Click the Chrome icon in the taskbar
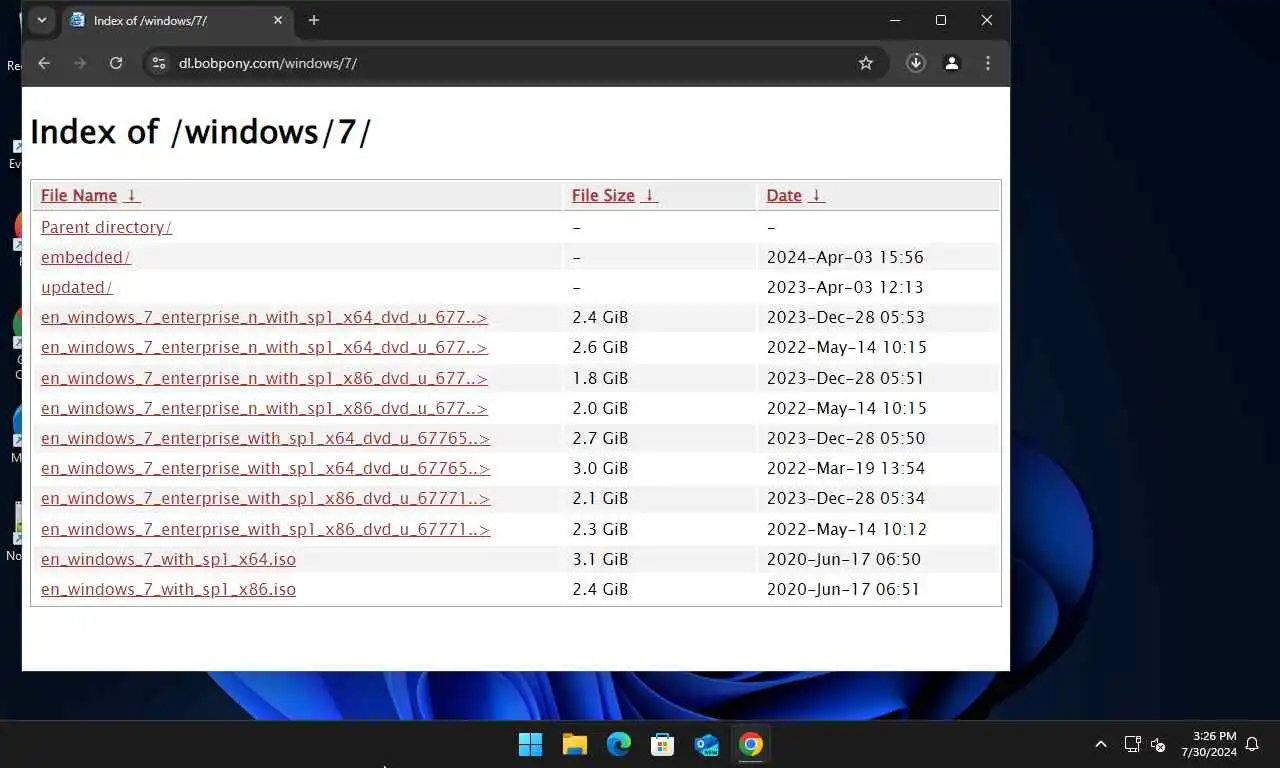Screen dimensions: 1280x768 (751, 744)
